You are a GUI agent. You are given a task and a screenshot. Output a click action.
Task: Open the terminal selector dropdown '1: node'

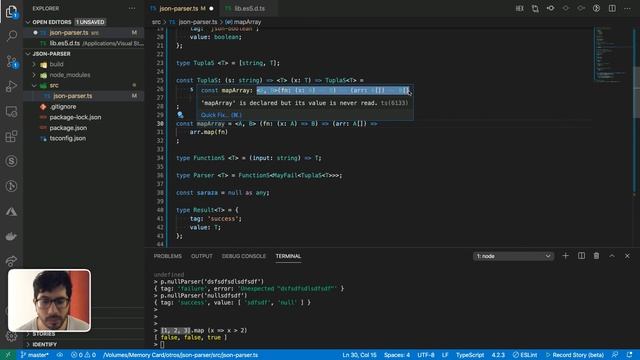(513, 256)
